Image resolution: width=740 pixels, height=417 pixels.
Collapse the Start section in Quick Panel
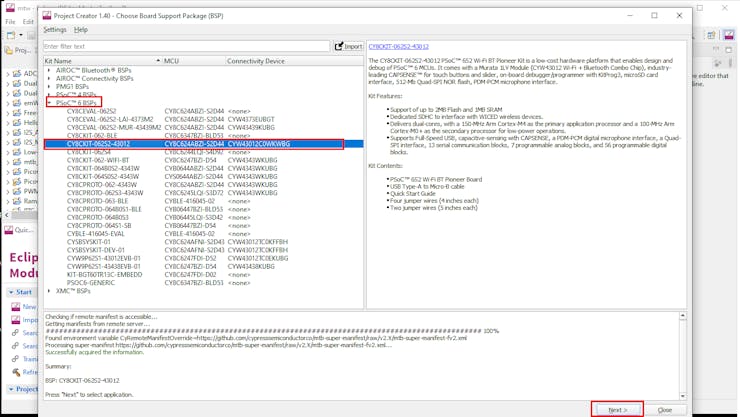tap(11, 292)
